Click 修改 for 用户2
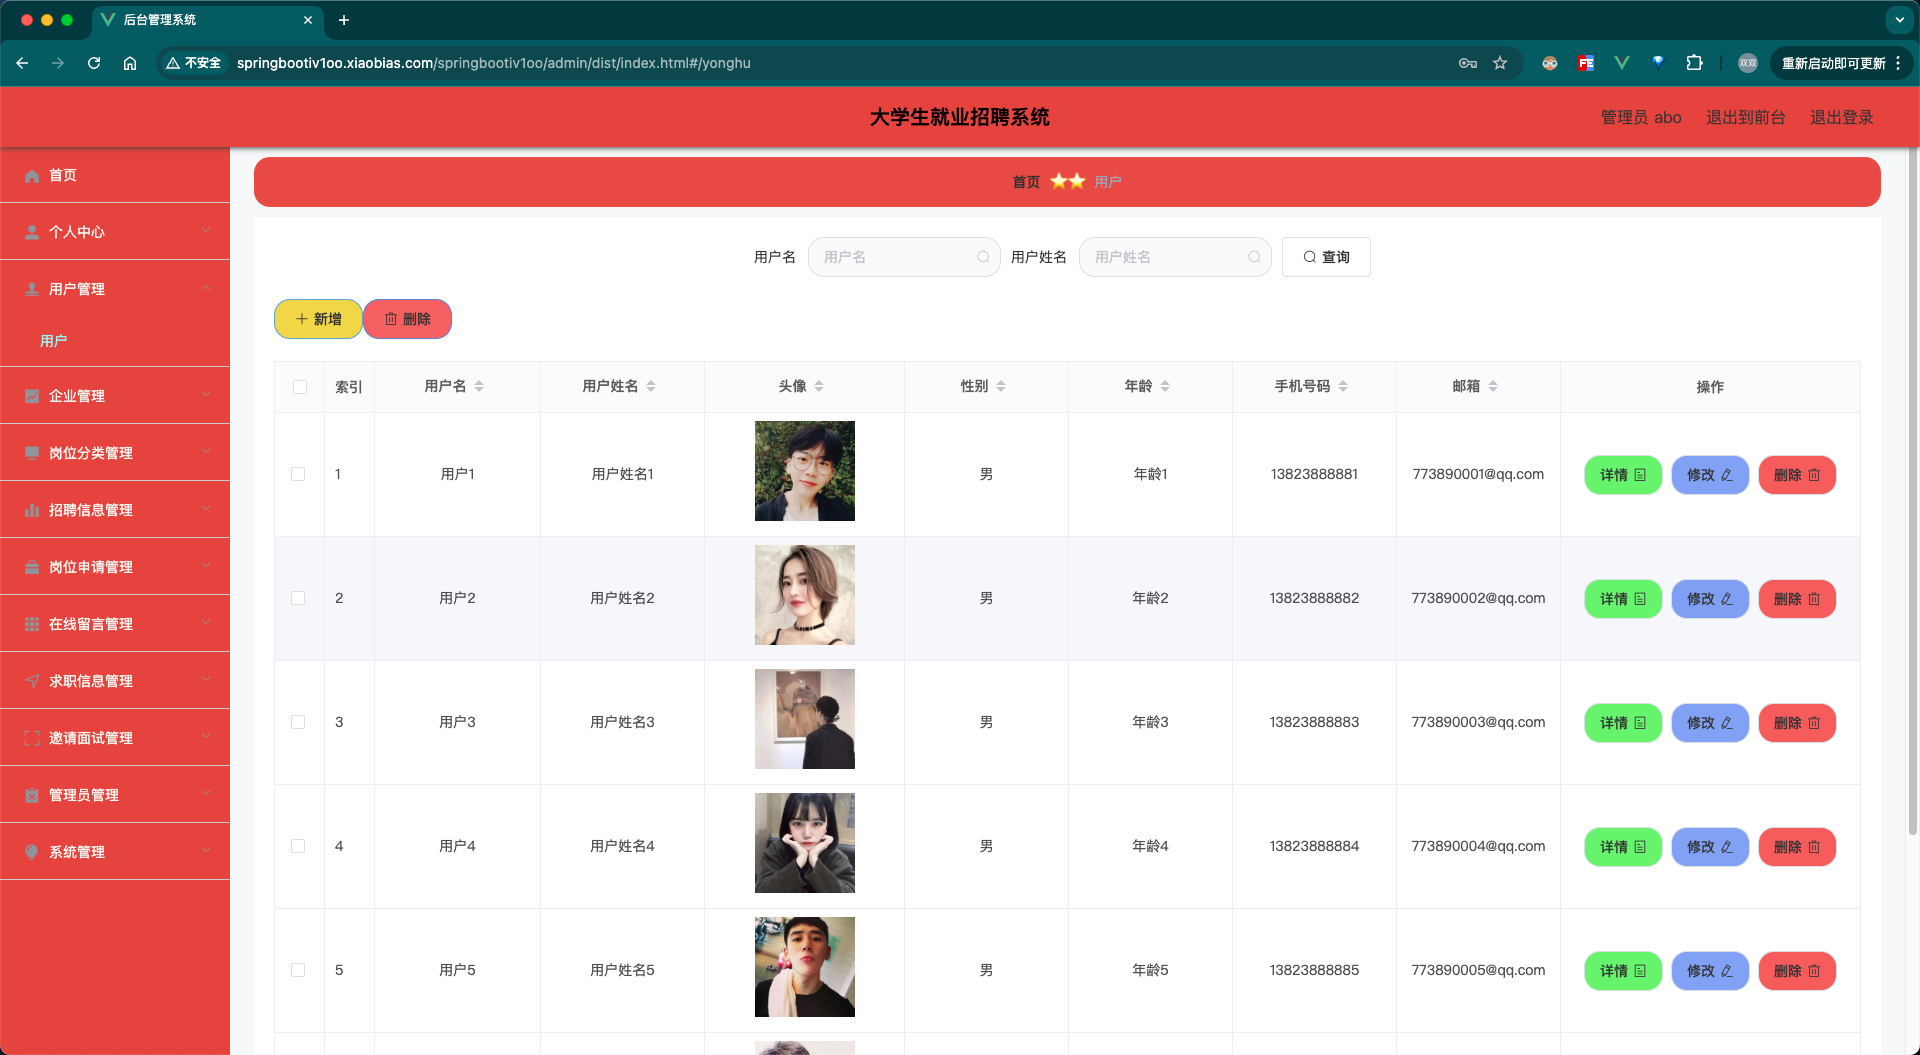The image size is (1920, 1055). point(1710,599)
